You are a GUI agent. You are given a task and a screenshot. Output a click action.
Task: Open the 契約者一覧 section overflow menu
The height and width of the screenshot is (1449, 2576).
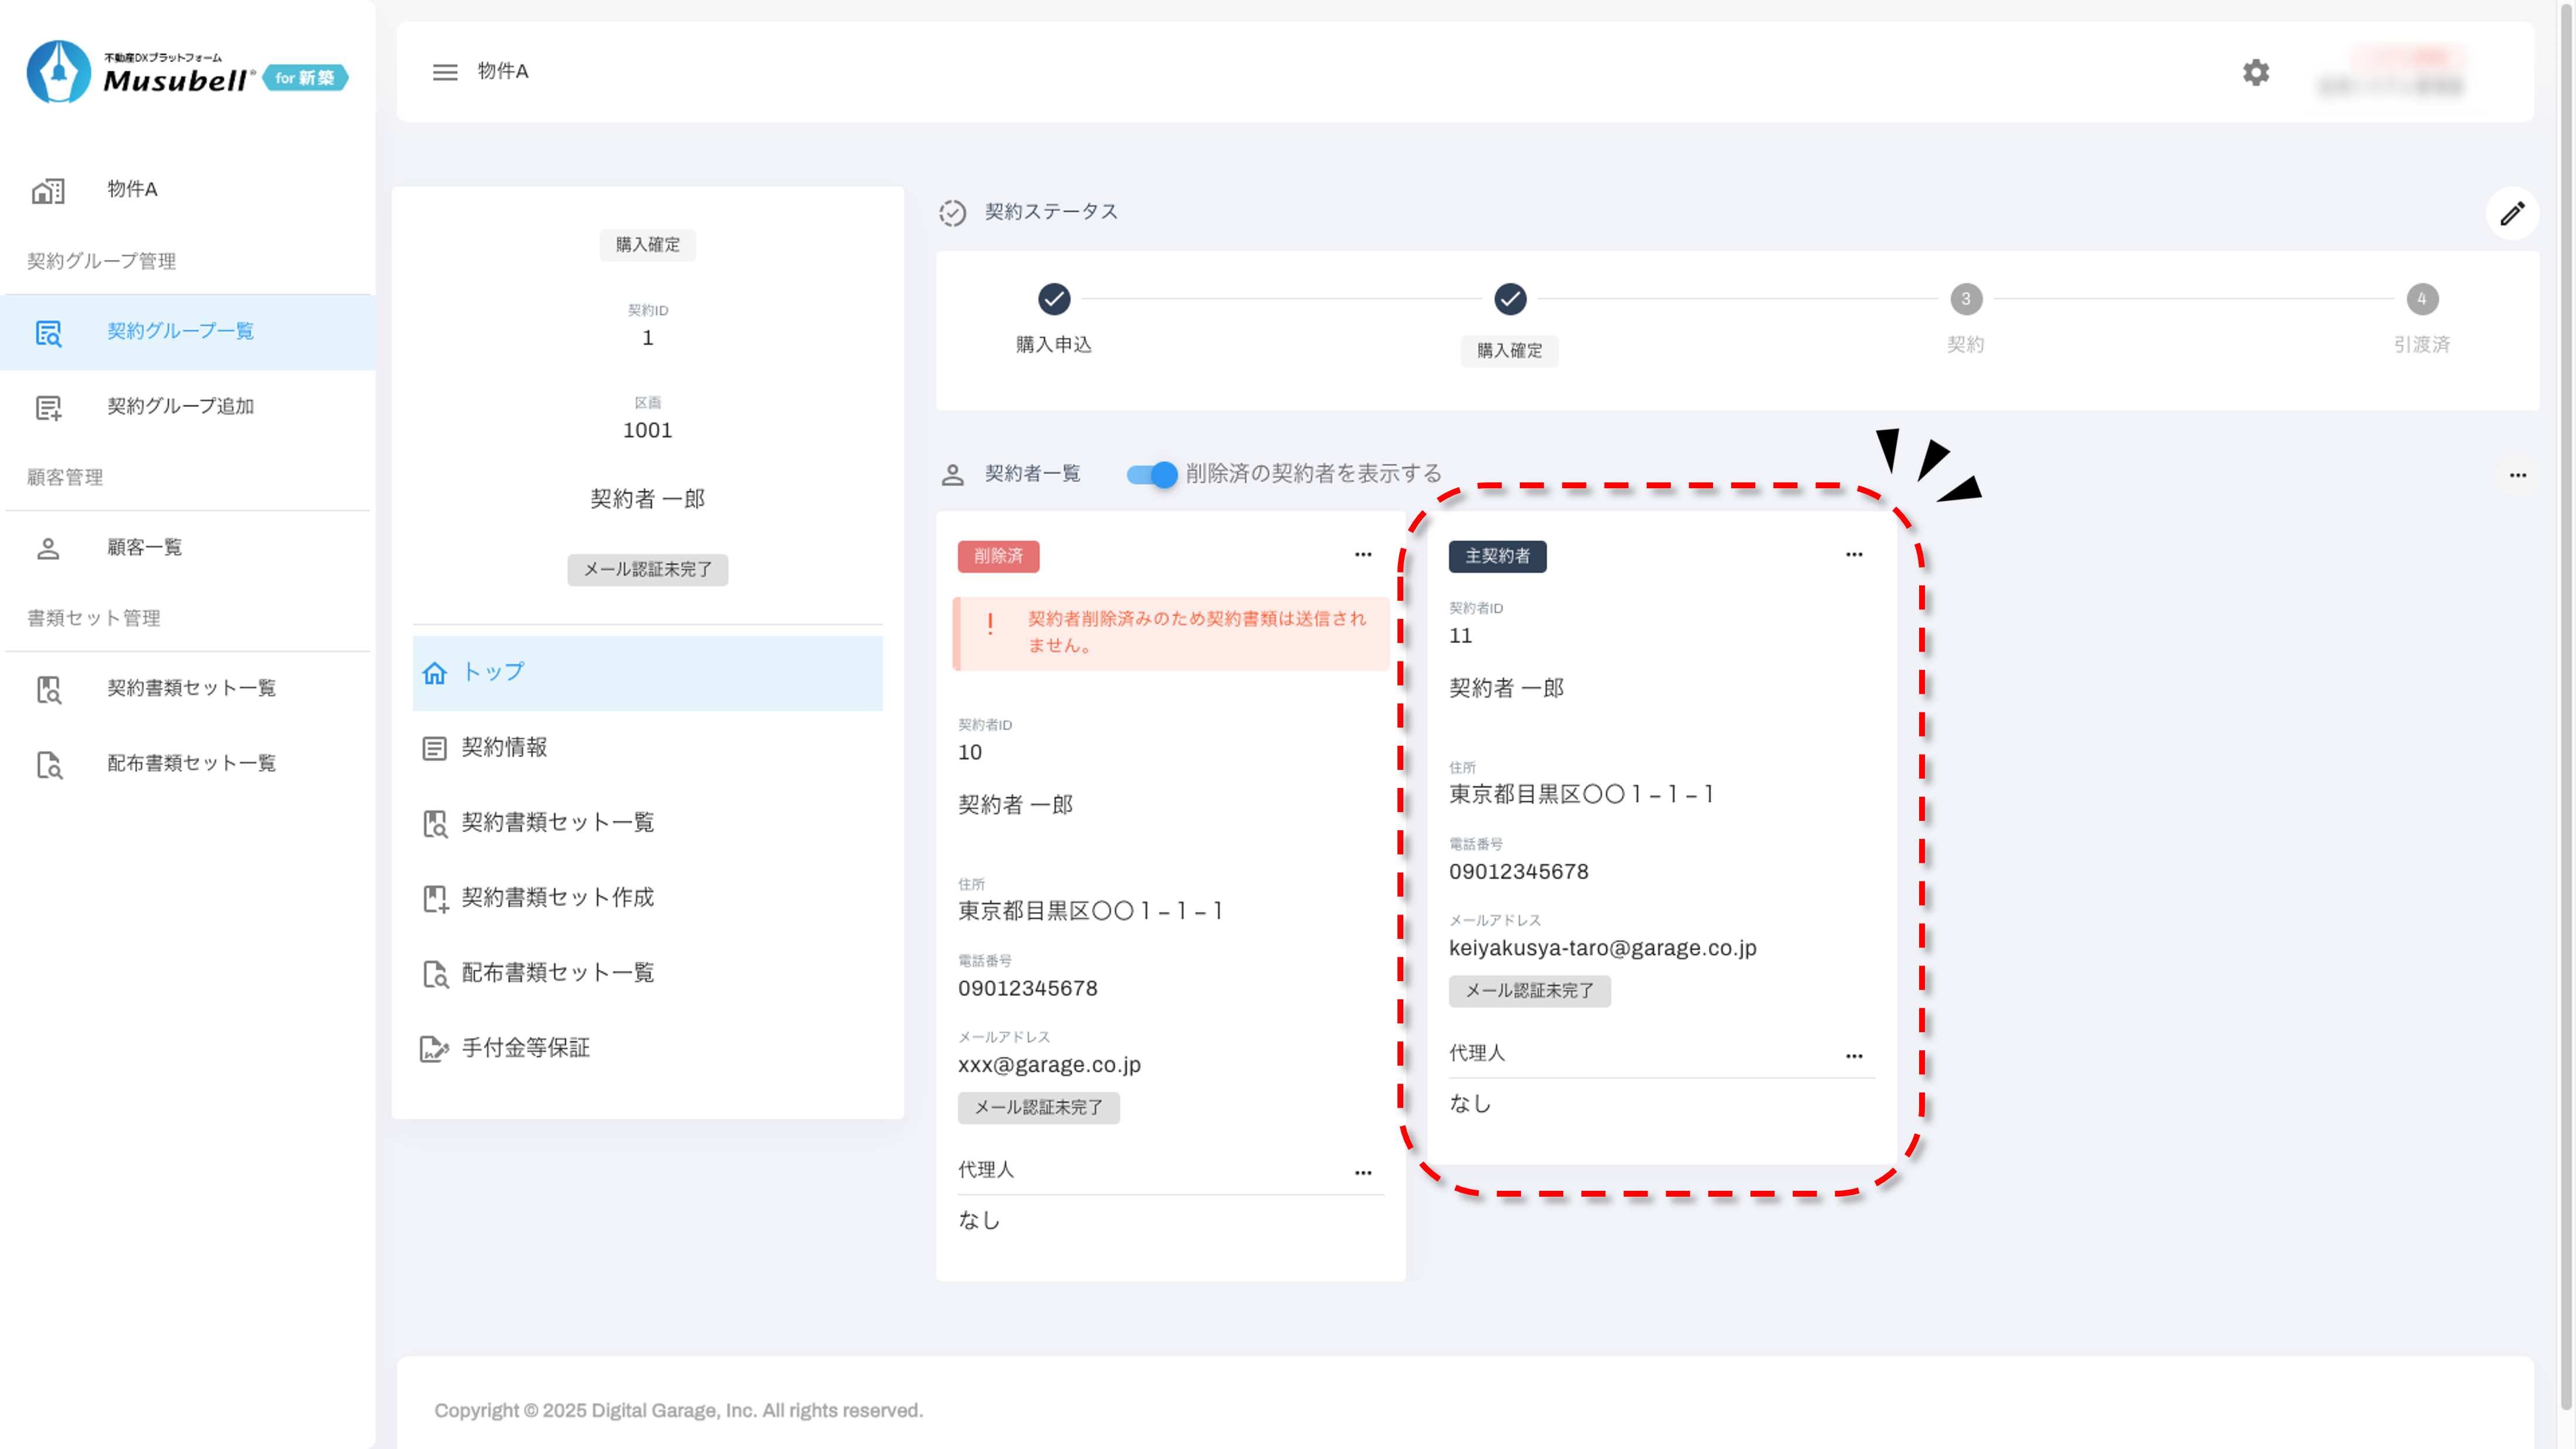tap(2518, 475)
